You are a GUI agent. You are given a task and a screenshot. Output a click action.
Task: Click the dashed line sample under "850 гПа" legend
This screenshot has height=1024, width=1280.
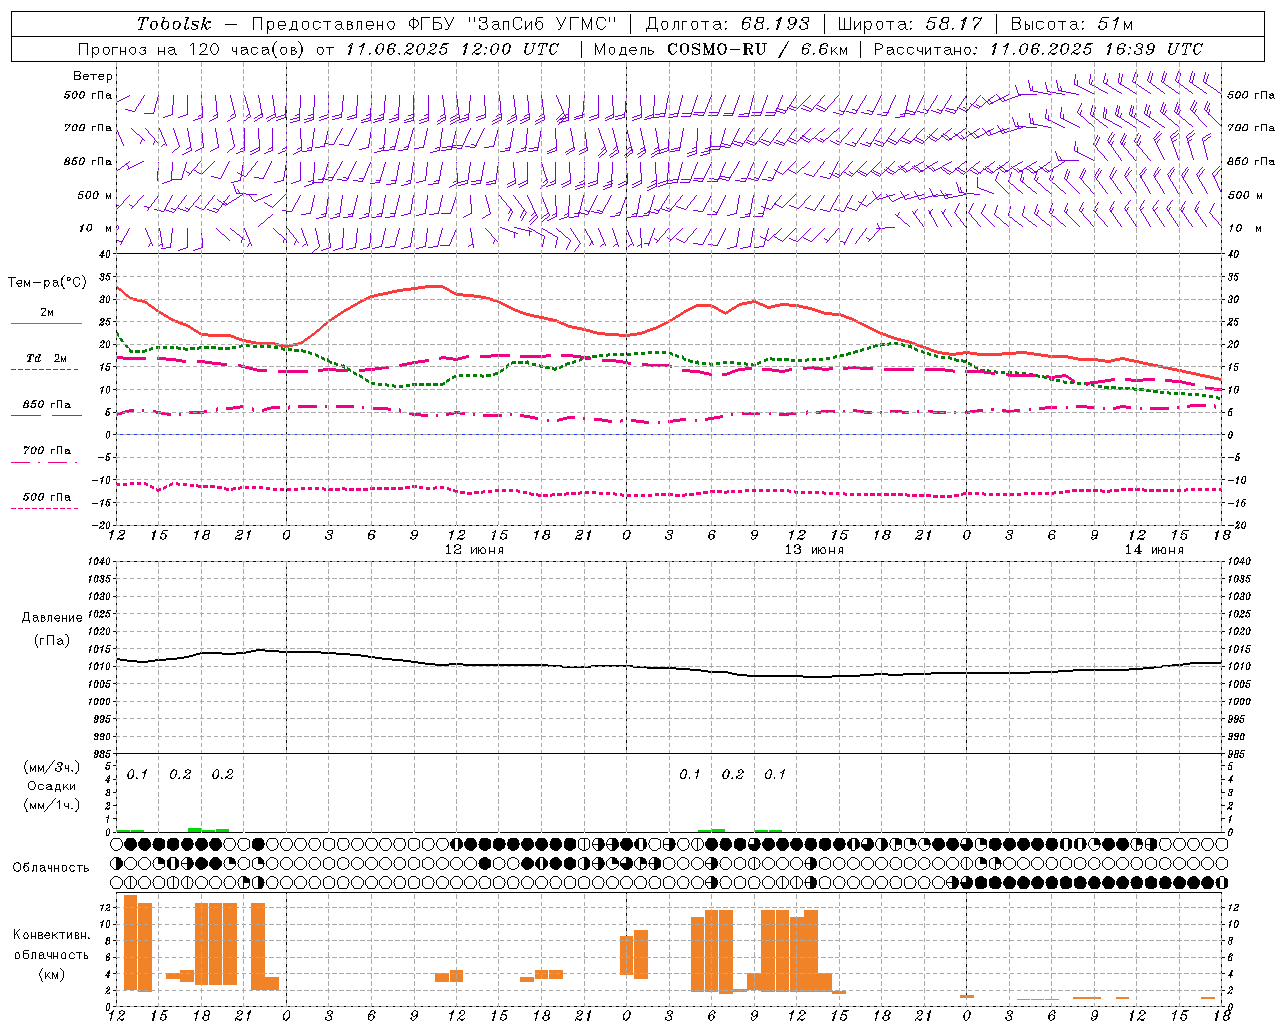[x=46, y=415]
